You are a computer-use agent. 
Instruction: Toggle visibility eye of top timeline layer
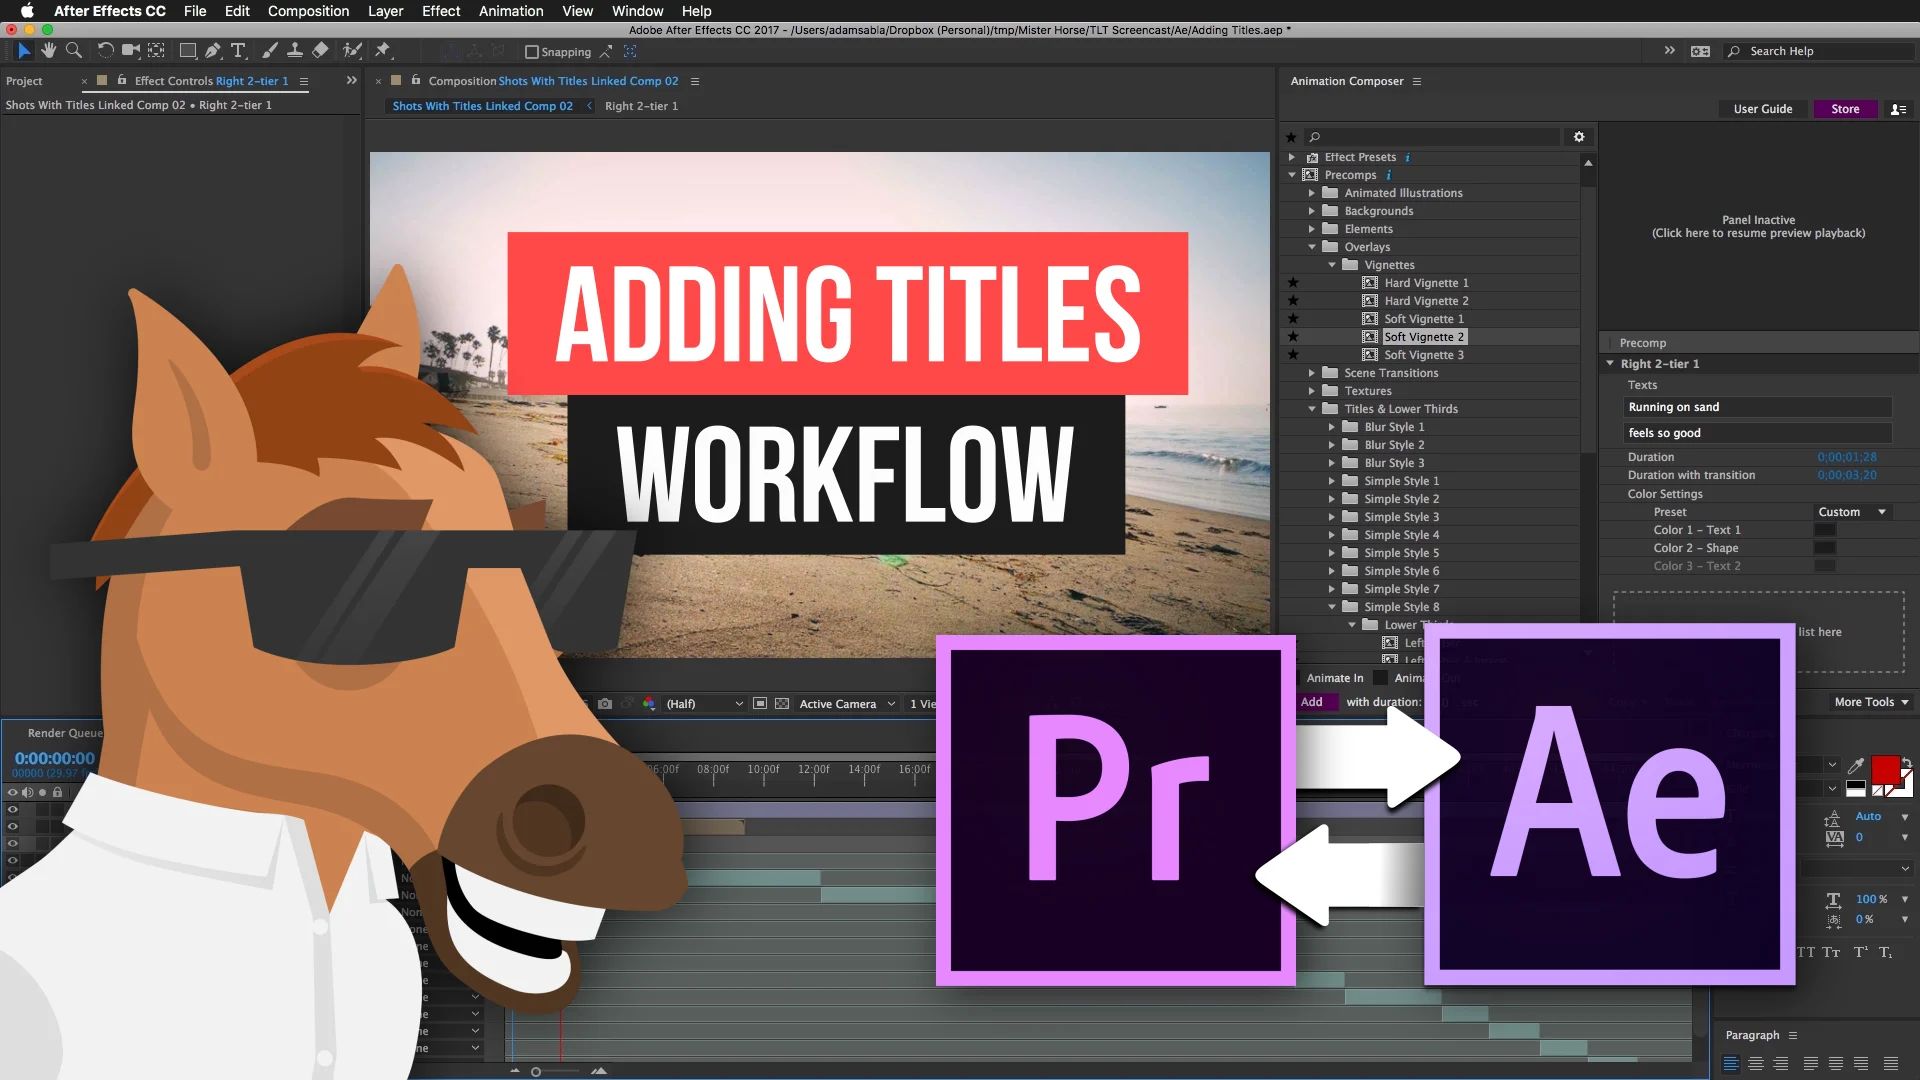(13, 809)
